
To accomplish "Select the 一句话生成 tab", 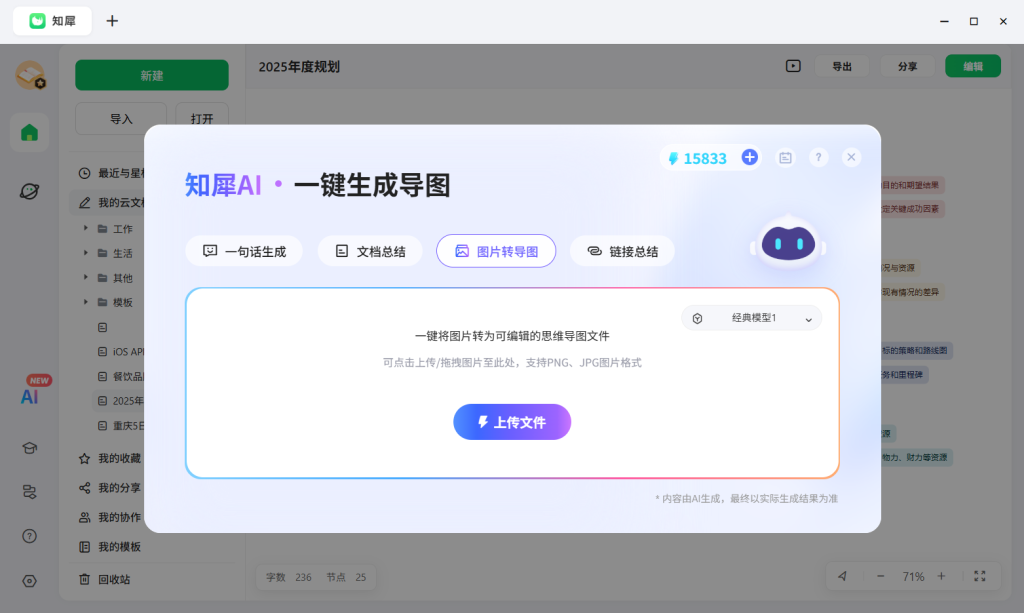I will tap(244, 251).
